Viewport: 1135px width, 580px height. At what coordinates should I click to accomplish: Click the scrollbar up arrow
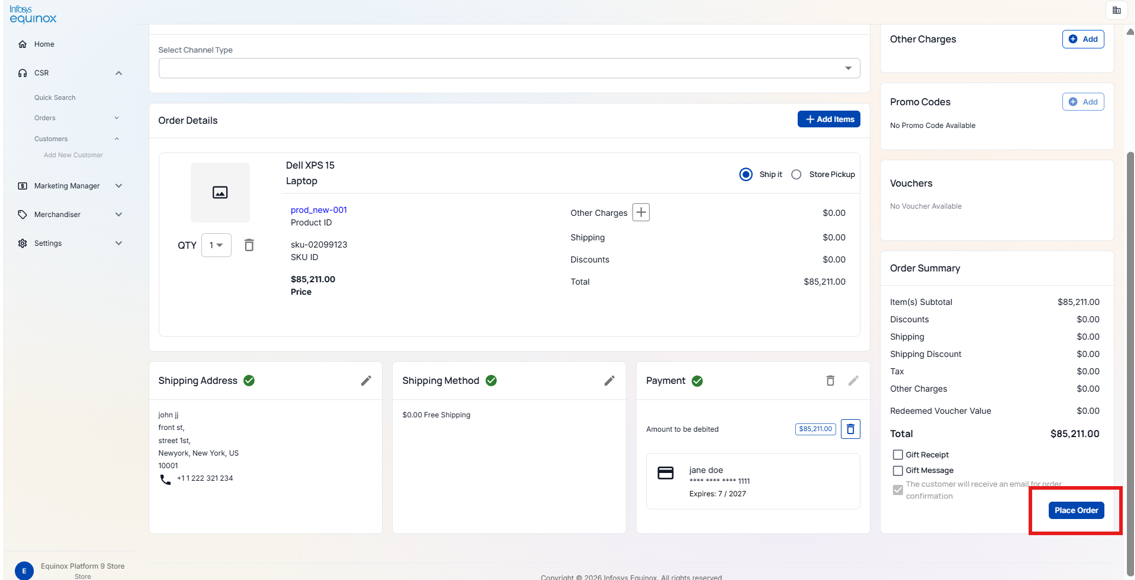point(1130,32)
